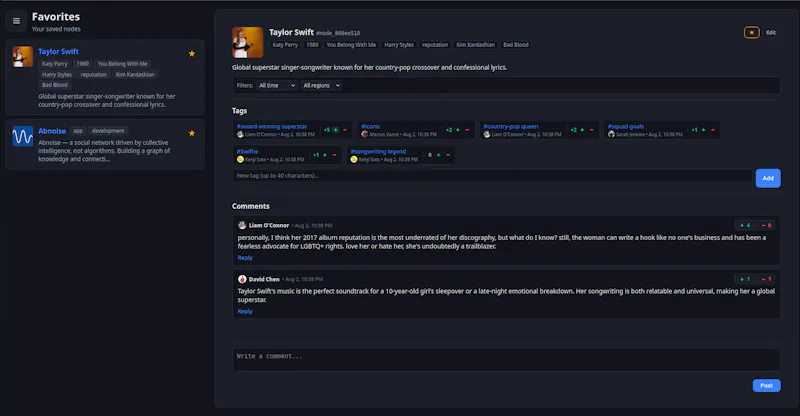The width and height of the screenshot is (800, 416).
Task: Reply to David Chen's comment
Action: pyautogui.click(x=245, y=311)
